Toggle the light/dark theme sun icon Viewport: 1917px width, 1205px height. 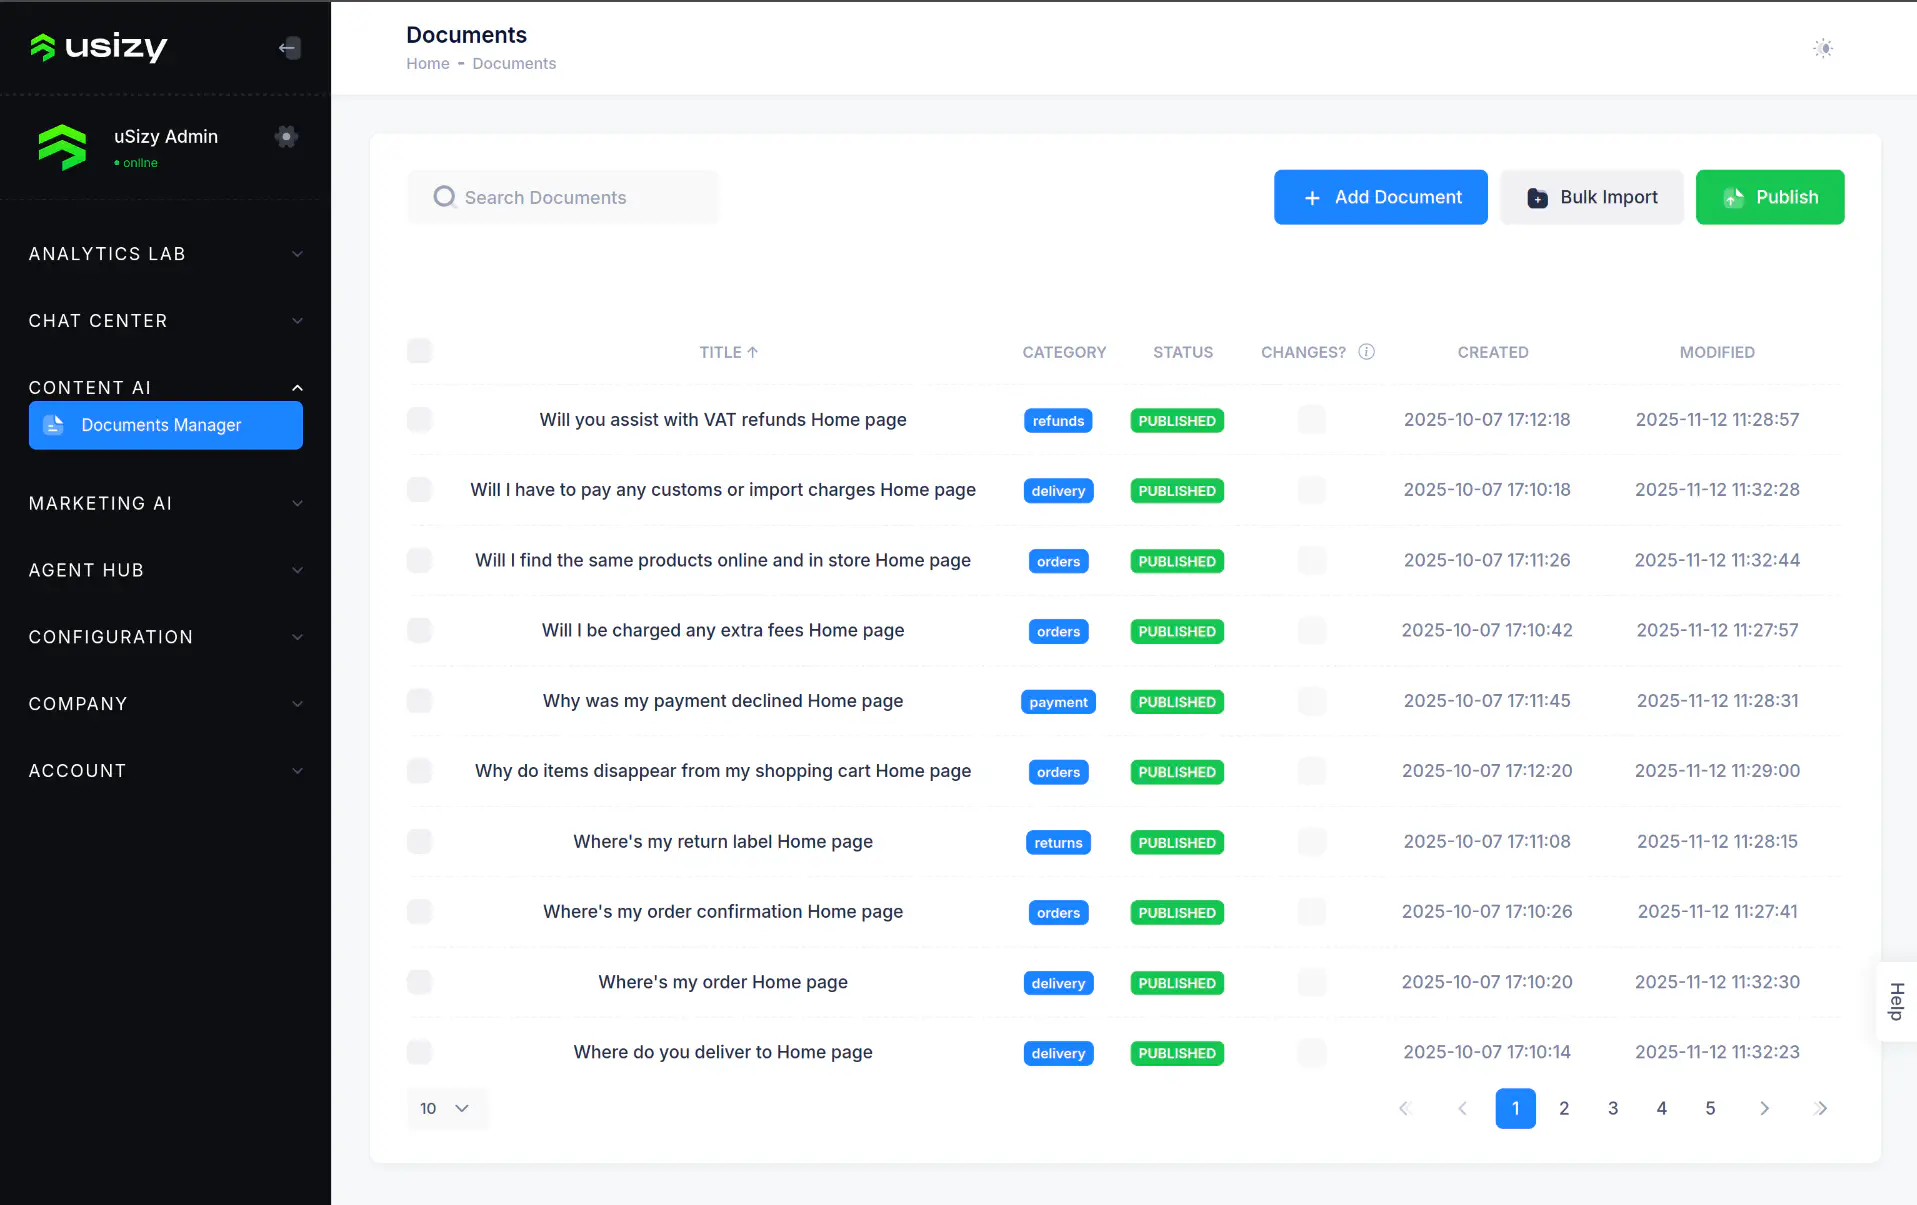click(x=1823, y=48)
